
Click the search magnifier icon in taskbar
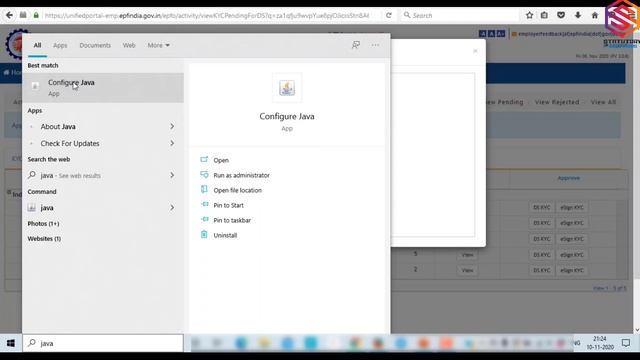pos(32,343)
